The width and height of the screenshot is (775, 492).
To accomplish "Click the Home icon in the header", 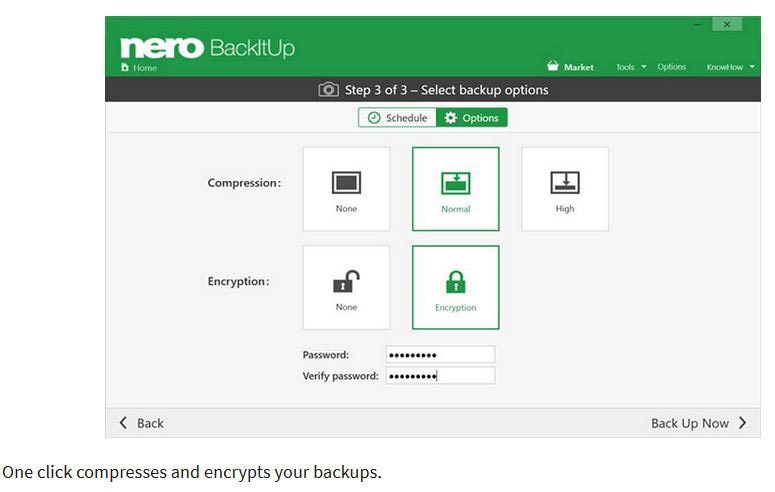I will 125,67.
